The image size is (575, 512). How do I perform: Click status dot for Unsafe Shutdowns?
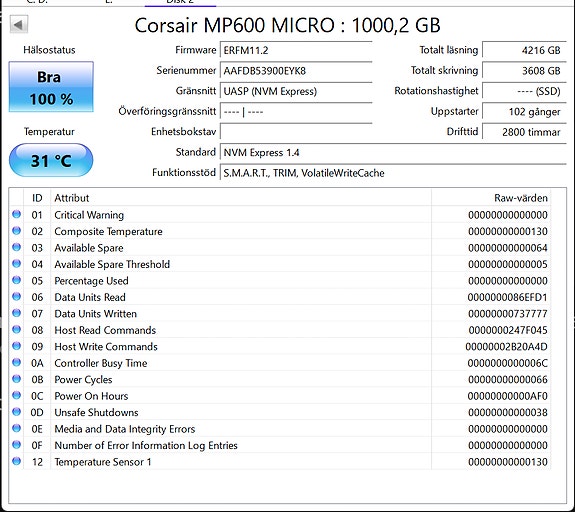pos(17,412)
